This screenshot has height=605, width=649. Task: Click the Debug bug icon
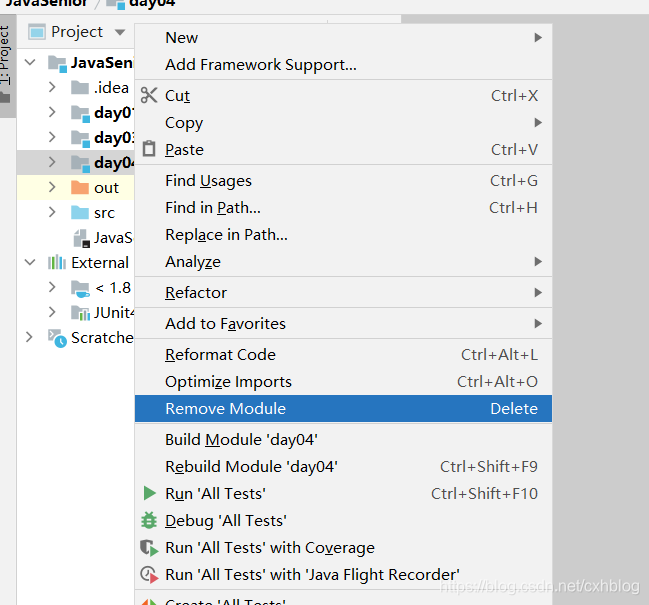[x=149, y=521]
